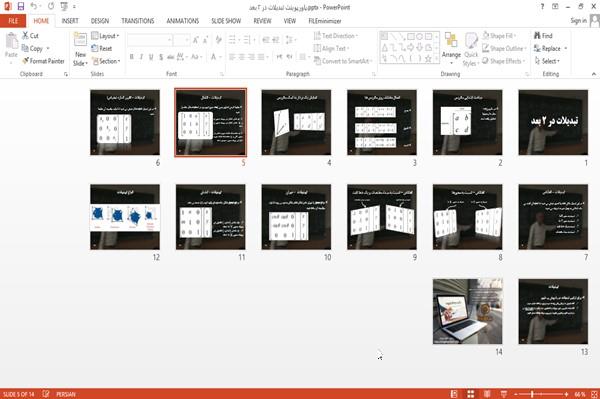
Task: Open the FILEminimizer tab
Action: click(325, 21)
